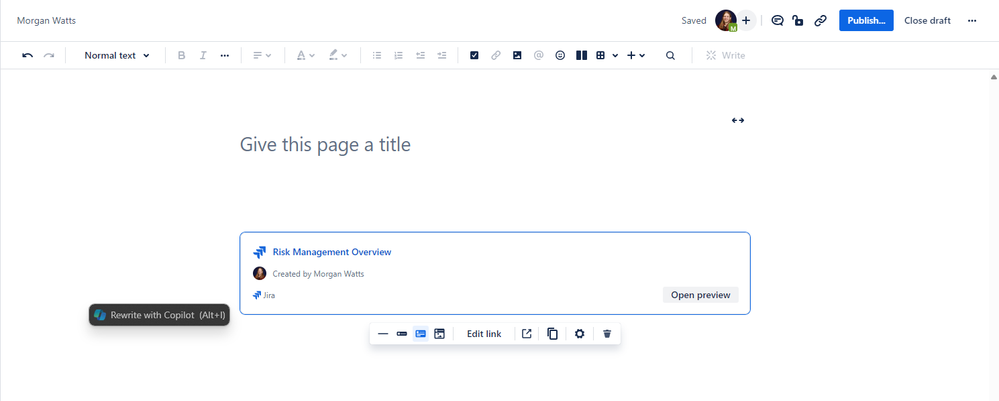Display link as inline view

401,334
